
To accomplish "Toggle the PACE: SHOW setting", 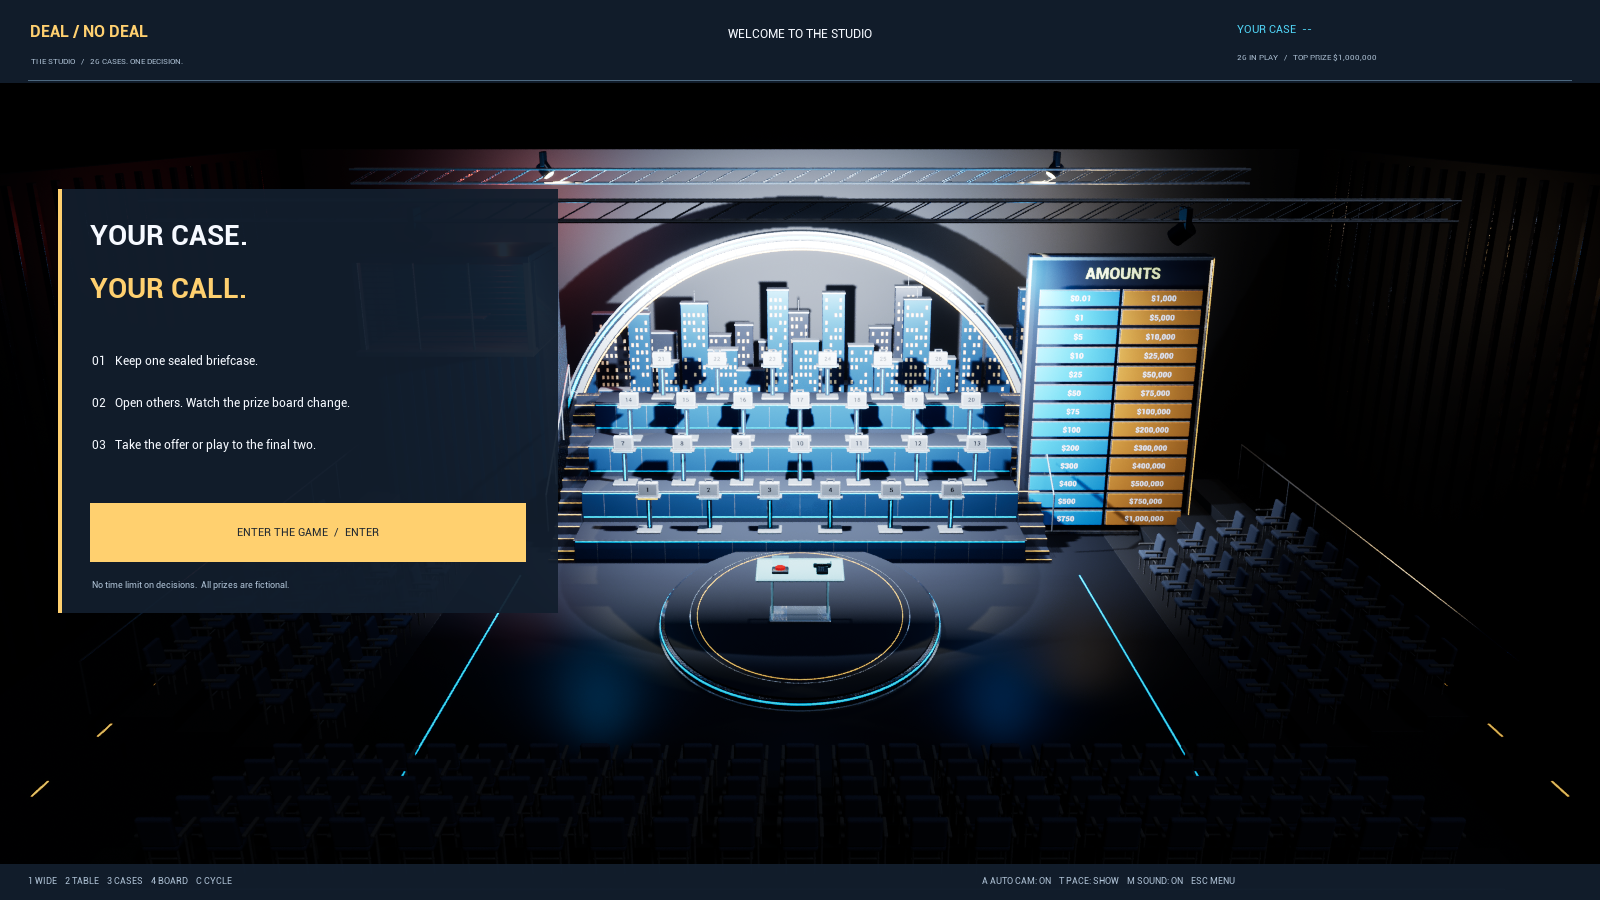I will point(1089,881).
